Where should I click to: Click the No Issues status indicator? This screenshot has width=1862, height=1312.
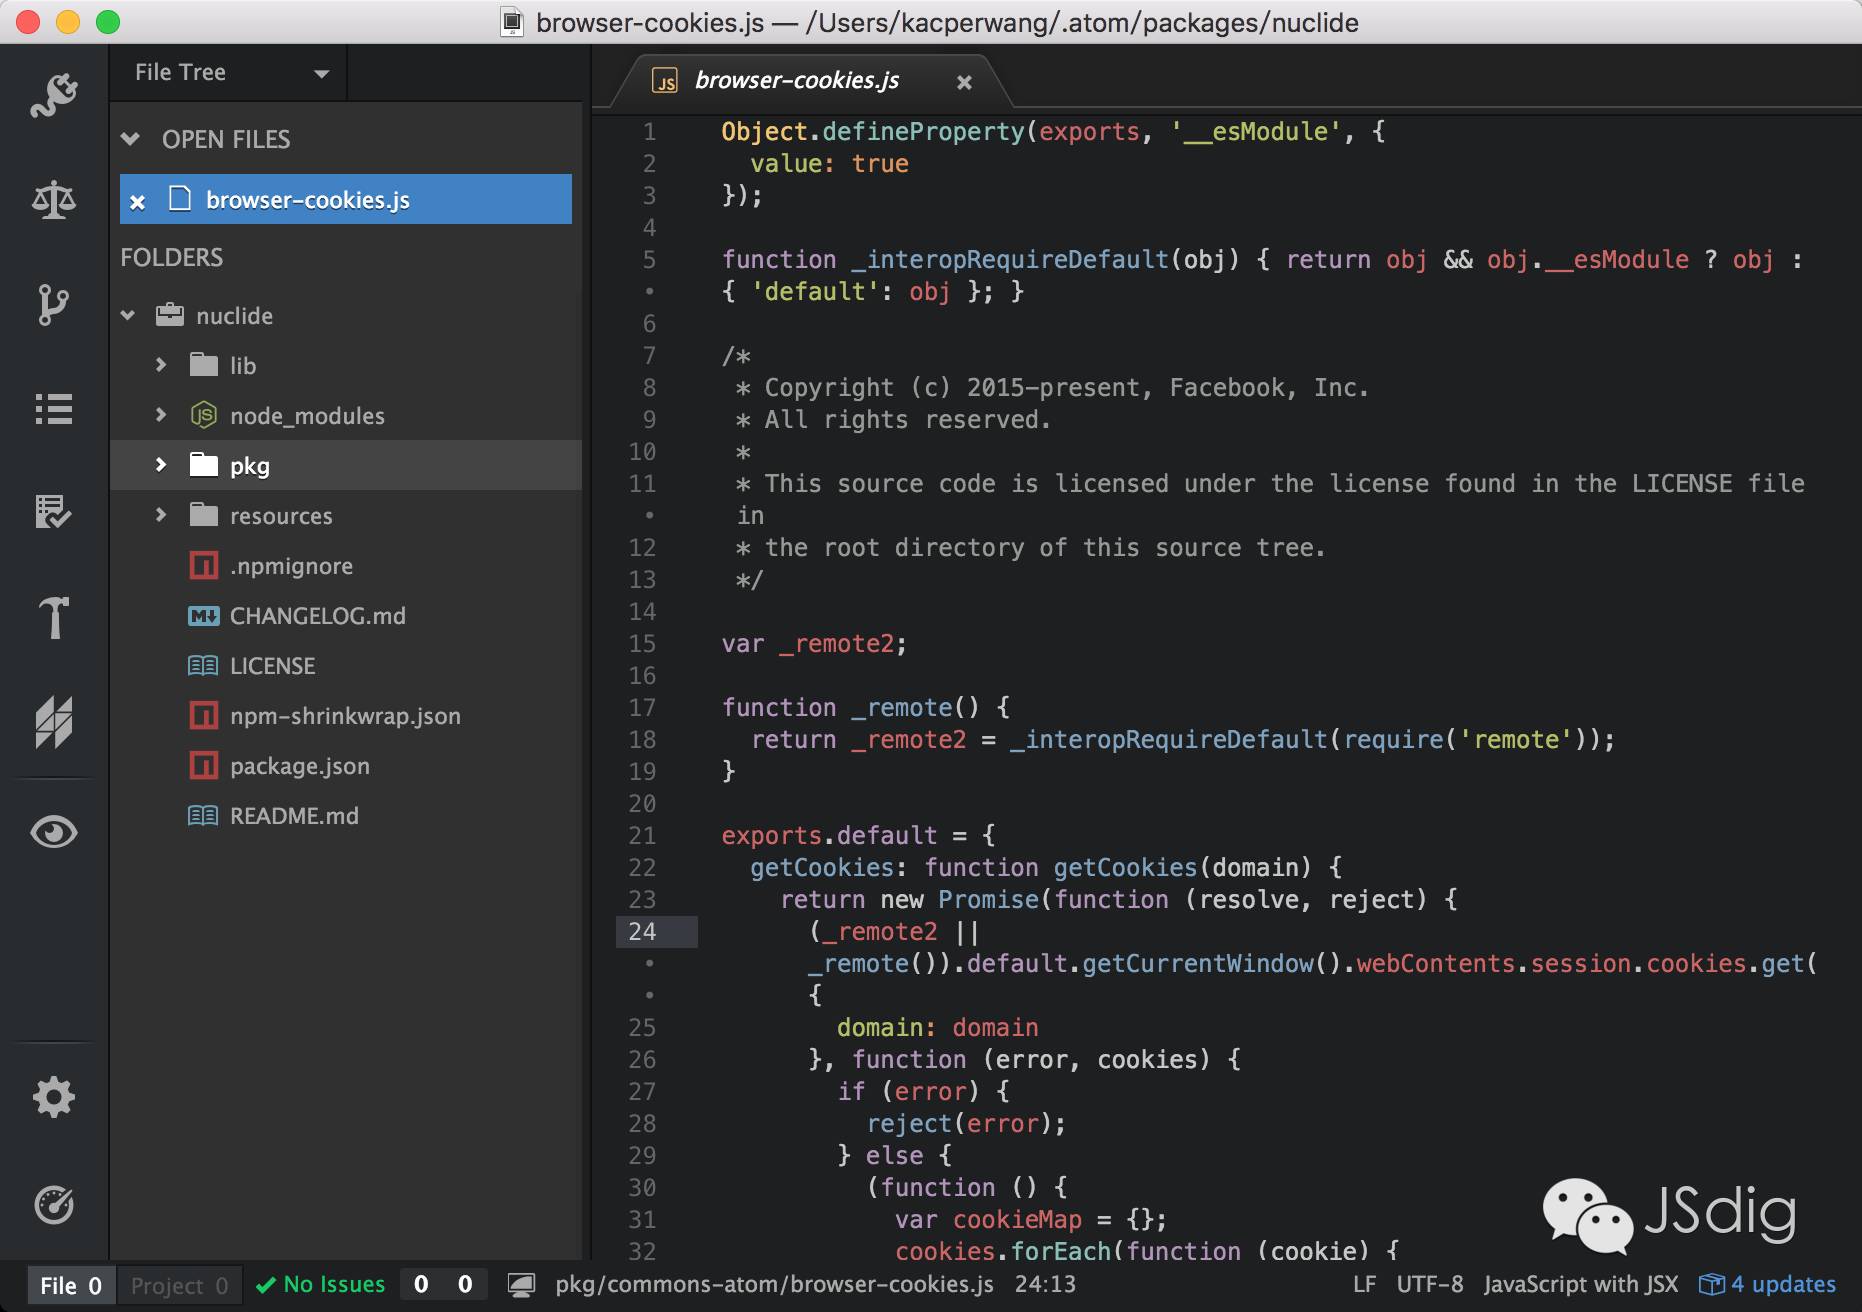320,1284
